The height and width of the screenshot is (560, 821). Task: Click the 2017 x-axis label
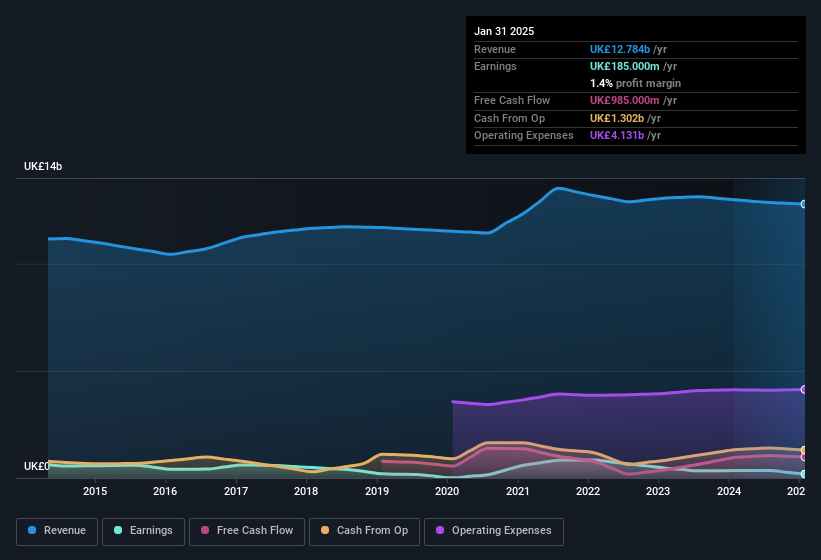tap(236, 491)
